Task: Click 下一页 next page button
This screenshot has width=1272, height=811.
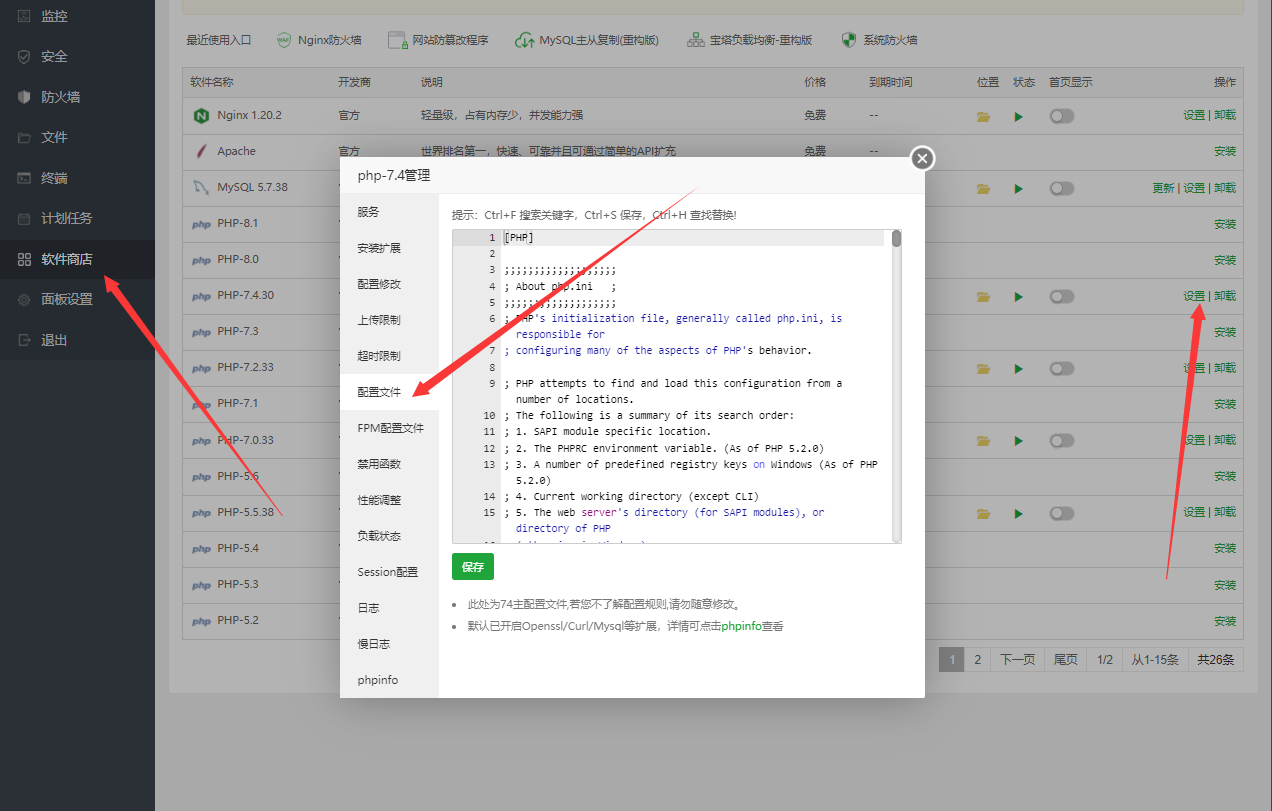Action: click(1017, 660)
